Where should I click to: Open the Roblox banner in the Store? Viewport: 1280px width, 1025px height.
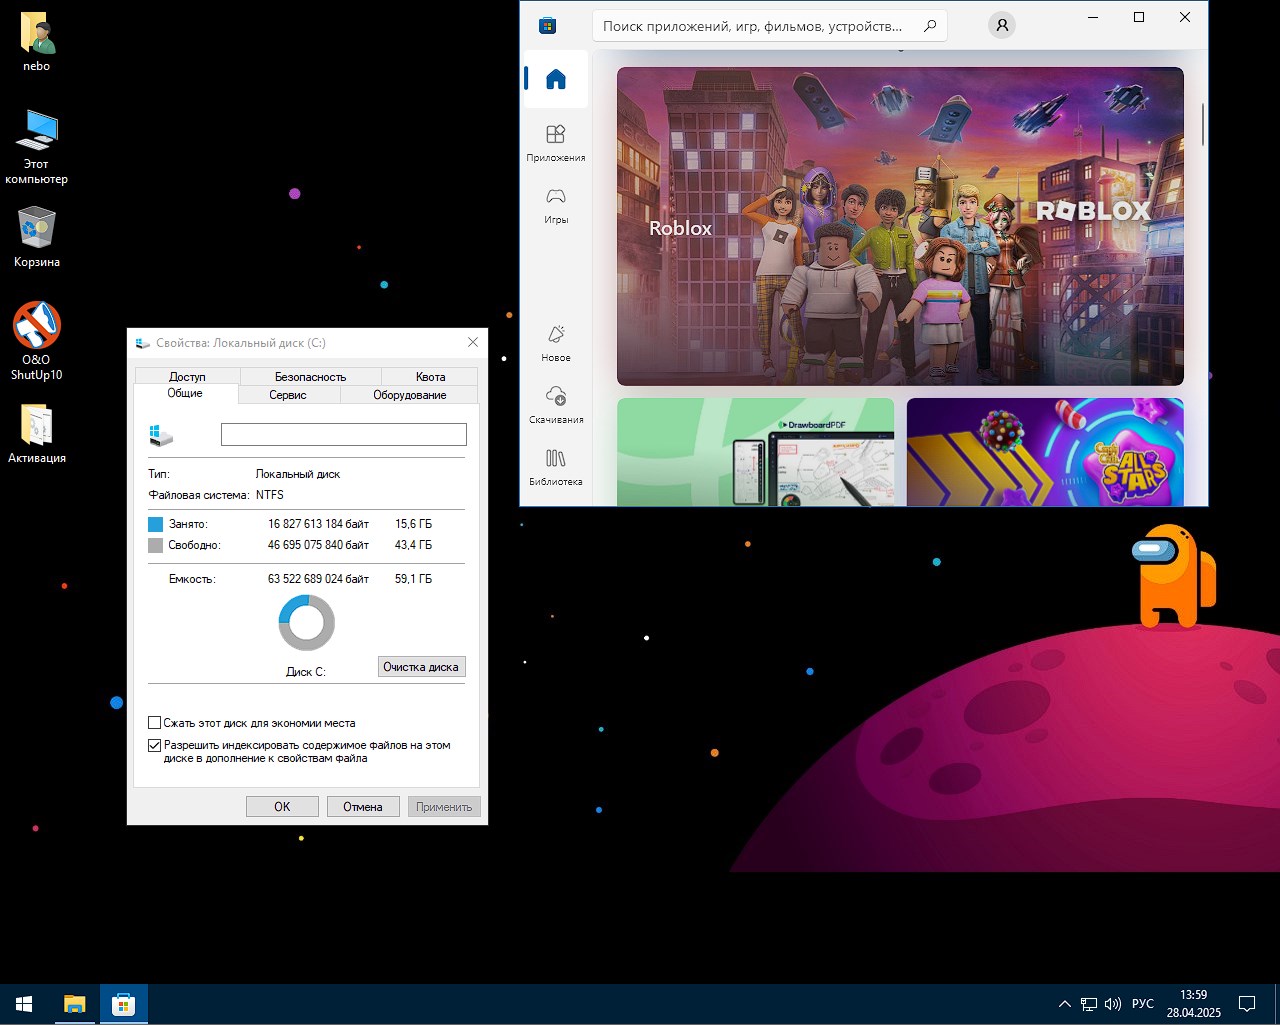[900, 226]
